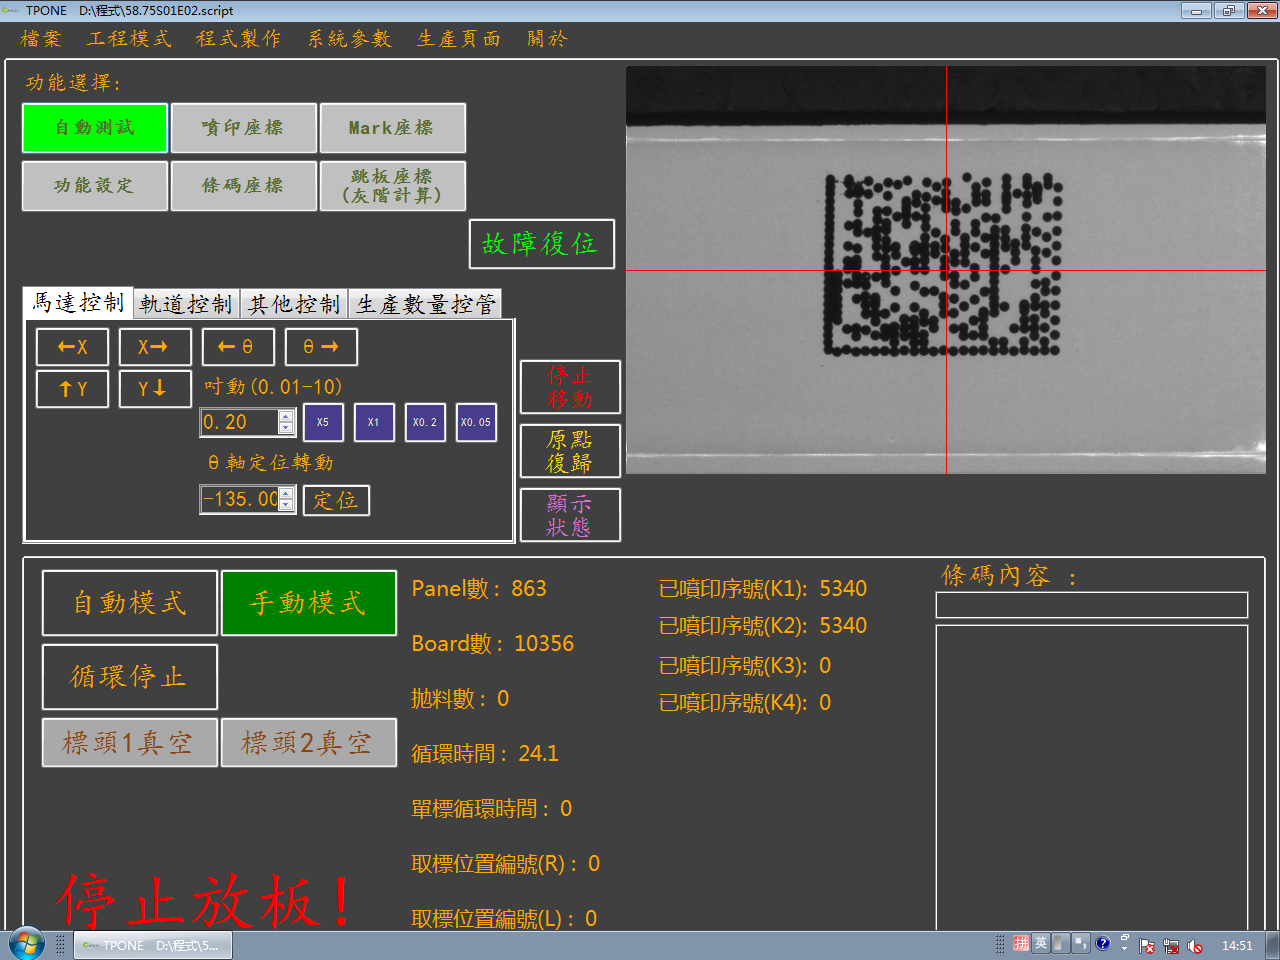Screen dimensions: 1280x960
Task: Open the 工程模式 menu
Action: click(x=129, y=39)
